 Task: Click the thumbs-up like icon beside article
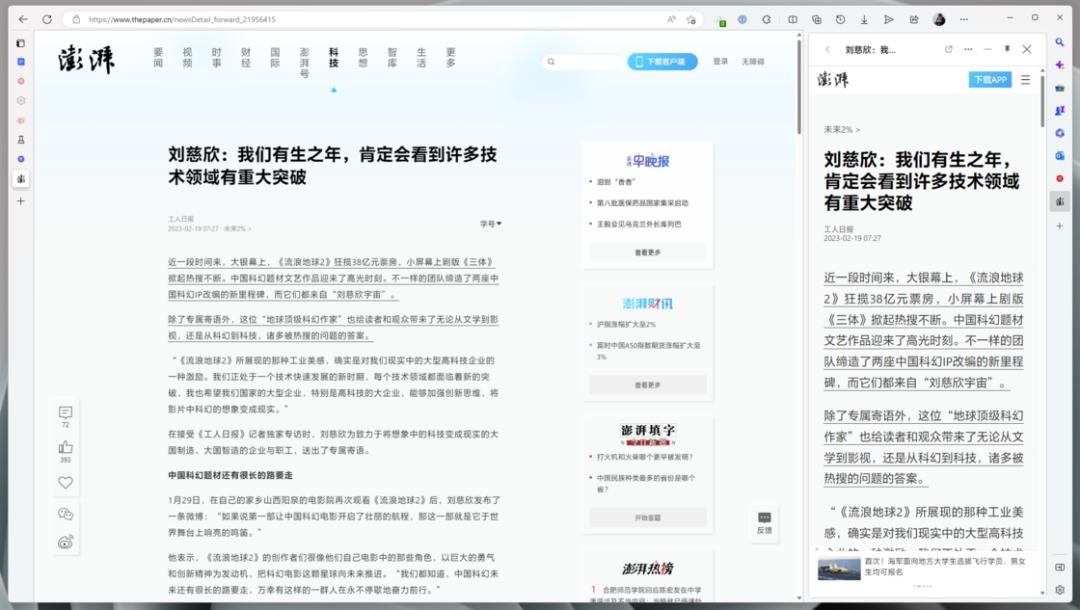click(66, 447)
